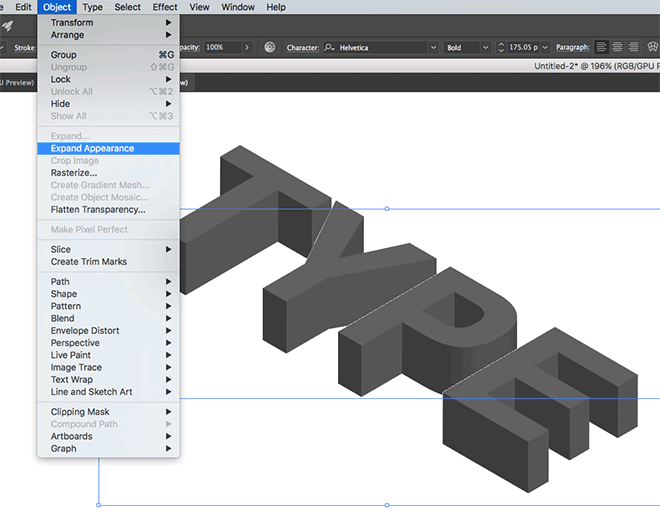Open the Effect menu in menu bar
660x520 pixels.
(x=165, y=7)
